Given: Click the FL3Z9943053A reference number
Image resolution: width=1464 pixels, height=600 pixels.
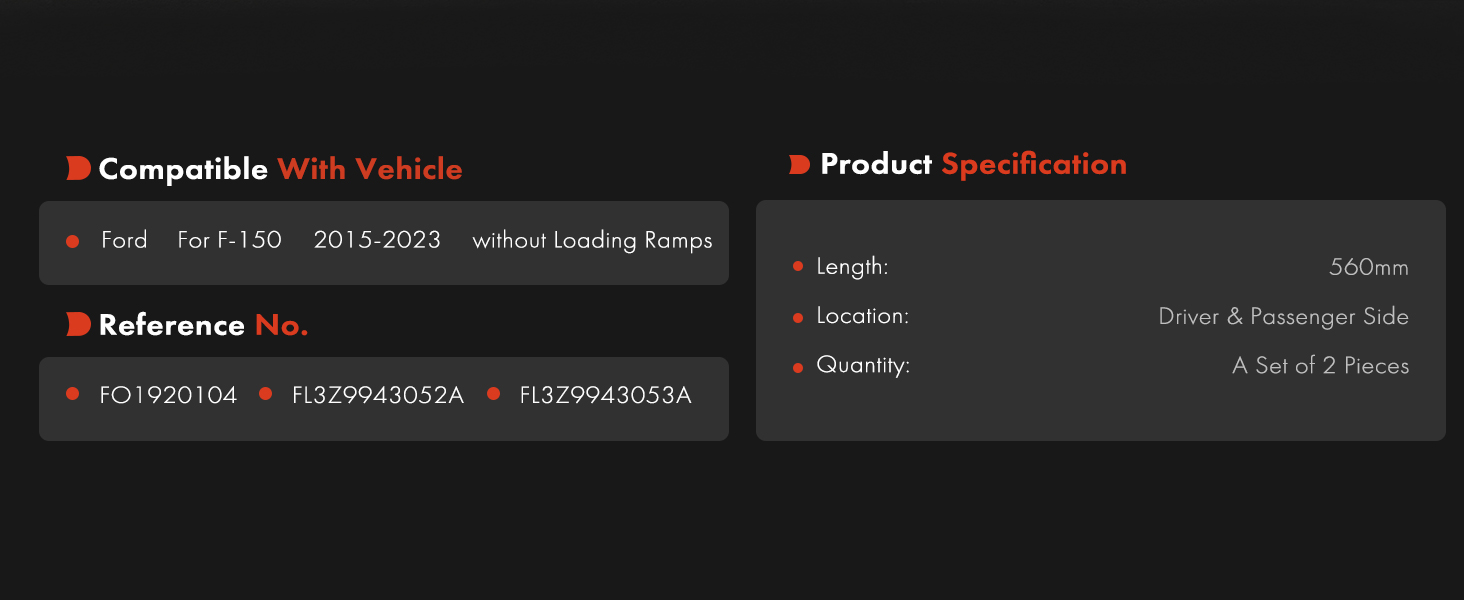Looking at the screenshot, I should pos(606,395).
